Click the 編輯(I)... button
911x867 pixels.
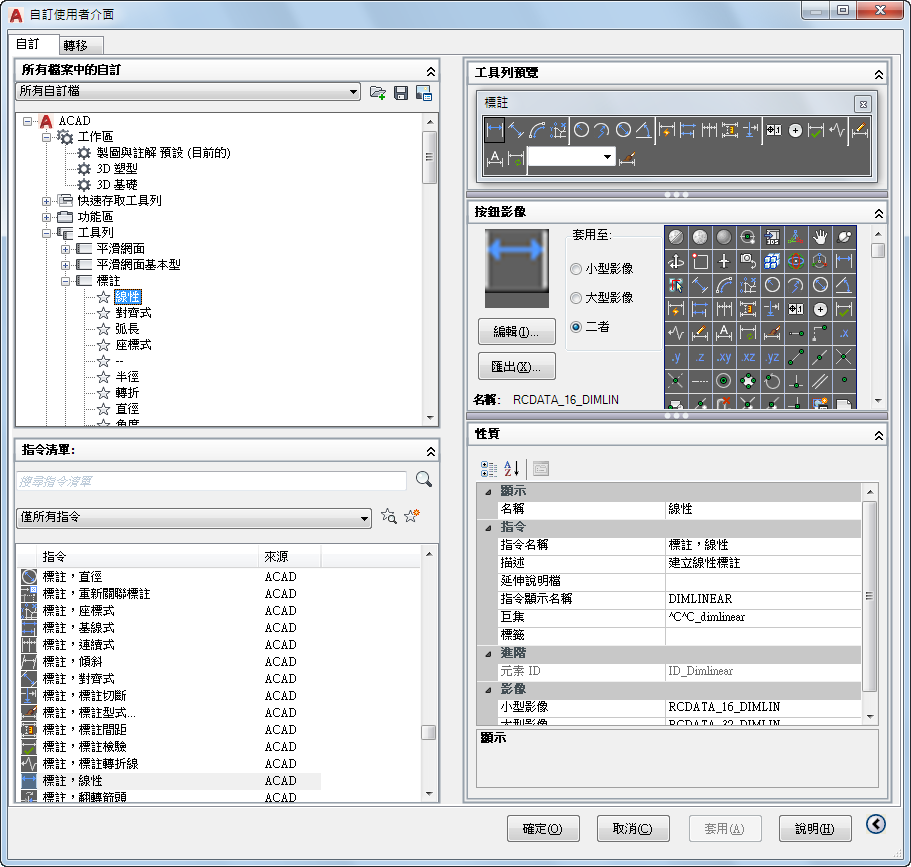(x=517, y=331)
